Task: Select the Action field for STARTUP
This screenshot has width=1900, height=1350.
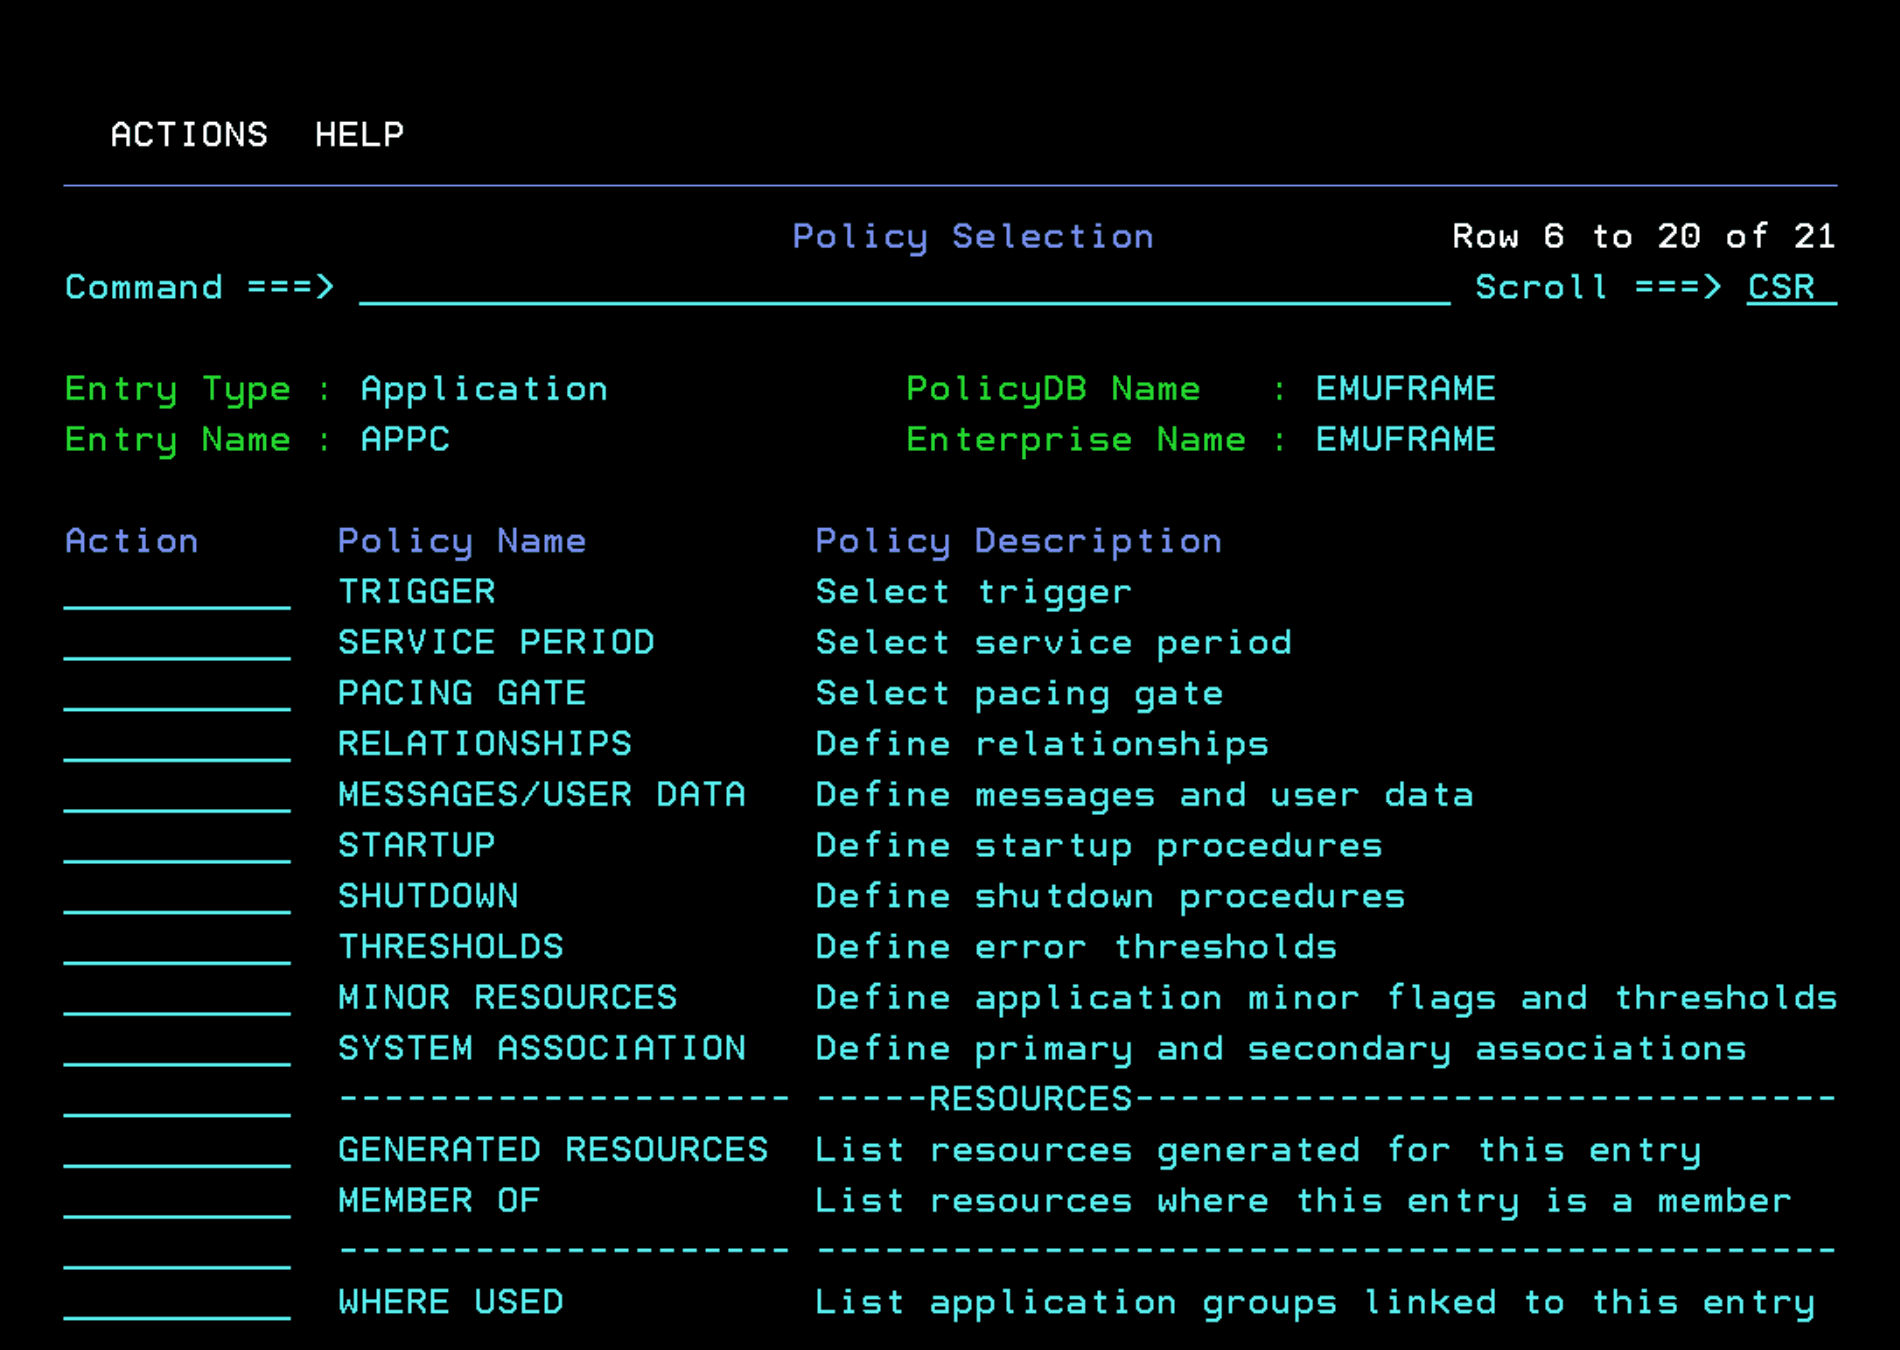Action: [x=177, y=846]
